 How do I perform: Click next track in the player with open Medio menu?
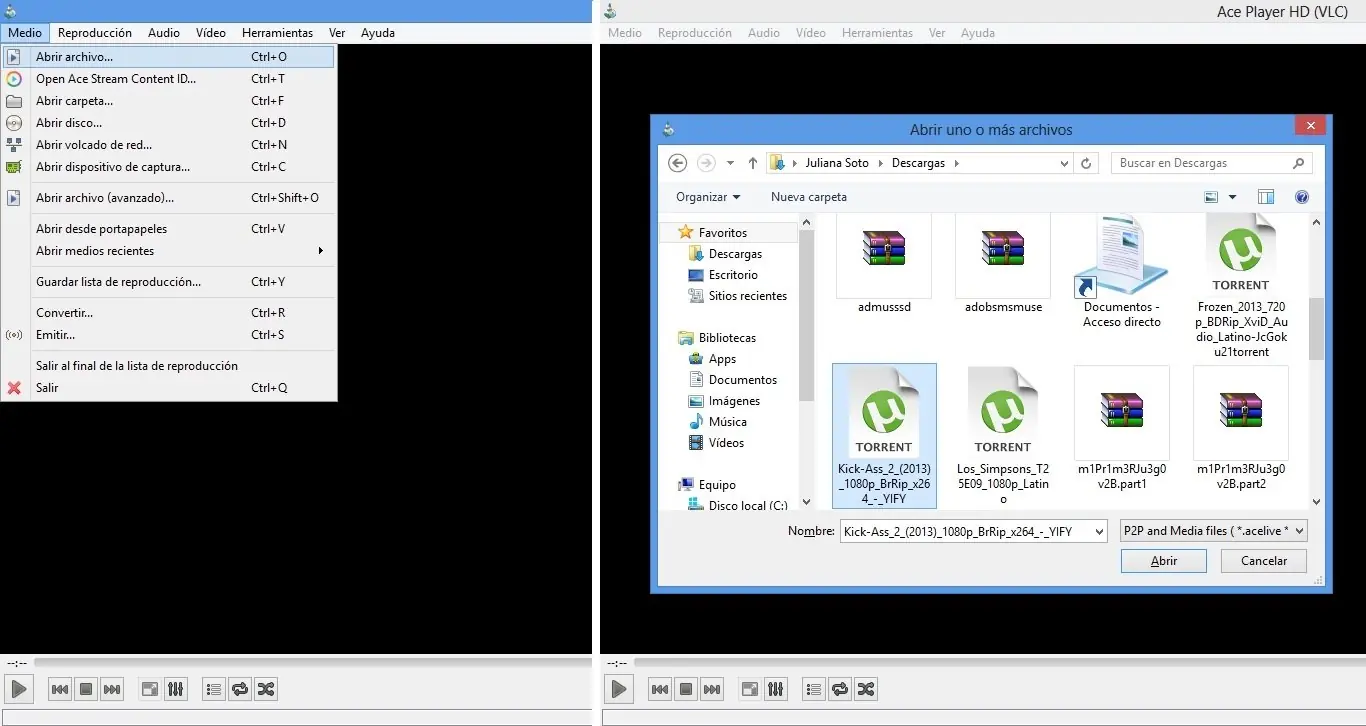(x=112, y=689)
